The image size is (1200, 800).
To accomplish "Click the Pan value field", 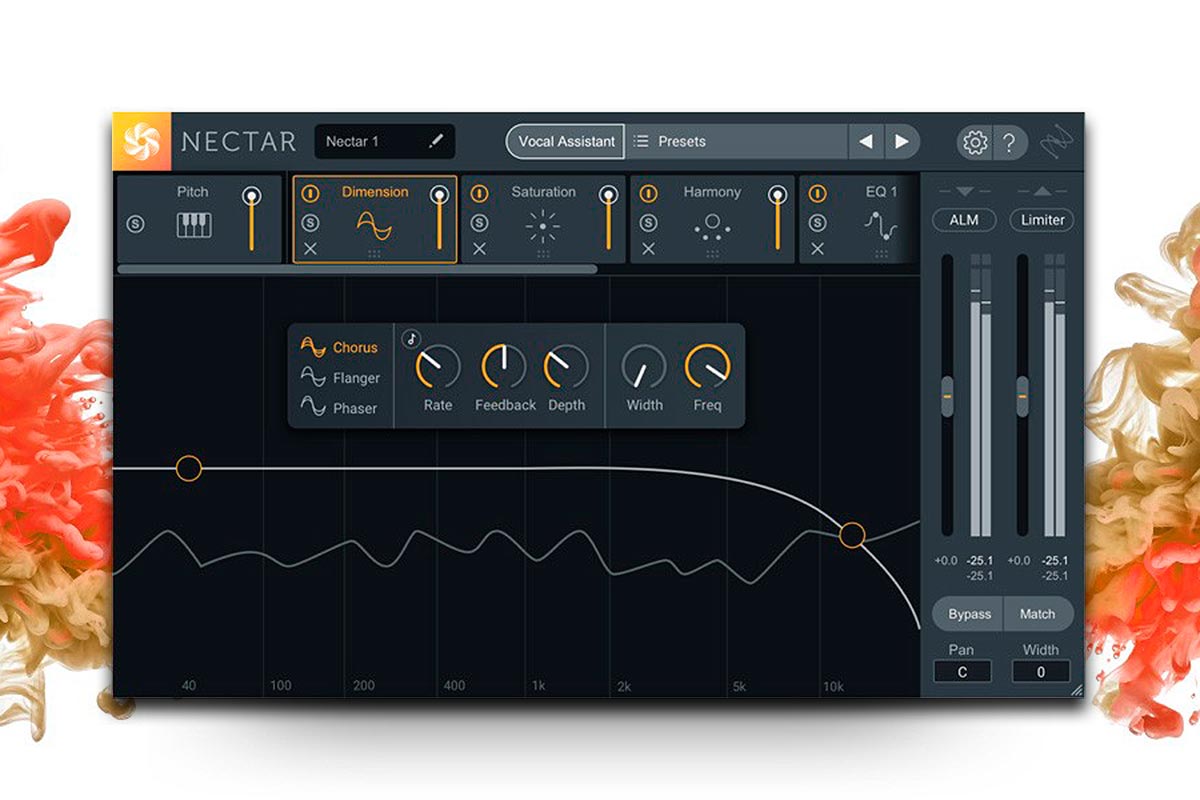I will pyautogui.click(x=962, y=672).
